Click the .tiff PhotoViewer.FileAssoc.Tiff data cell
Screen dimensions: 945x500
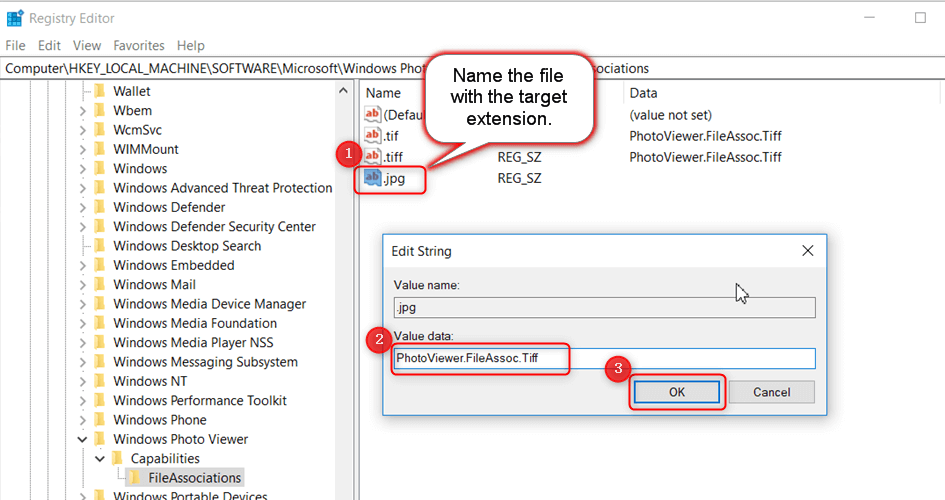coord(705,157)
